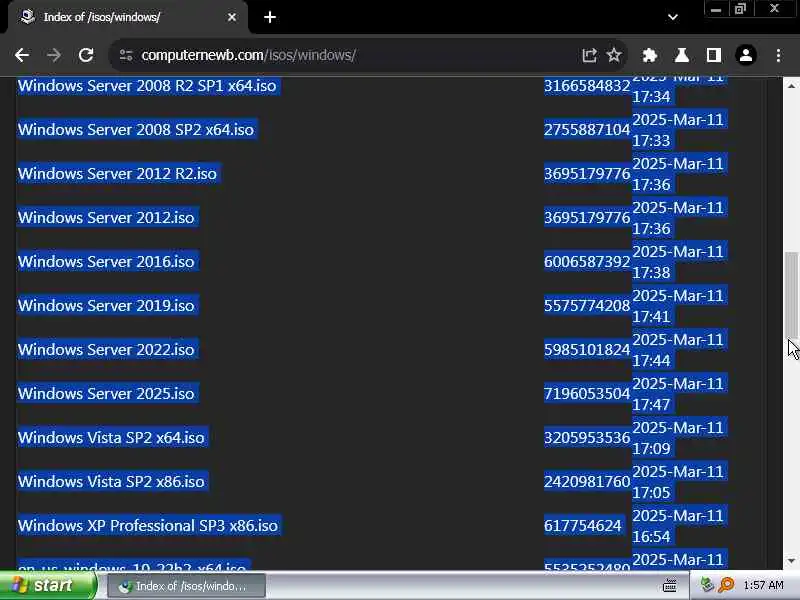Click file size 2420981760

coord(587,481)
